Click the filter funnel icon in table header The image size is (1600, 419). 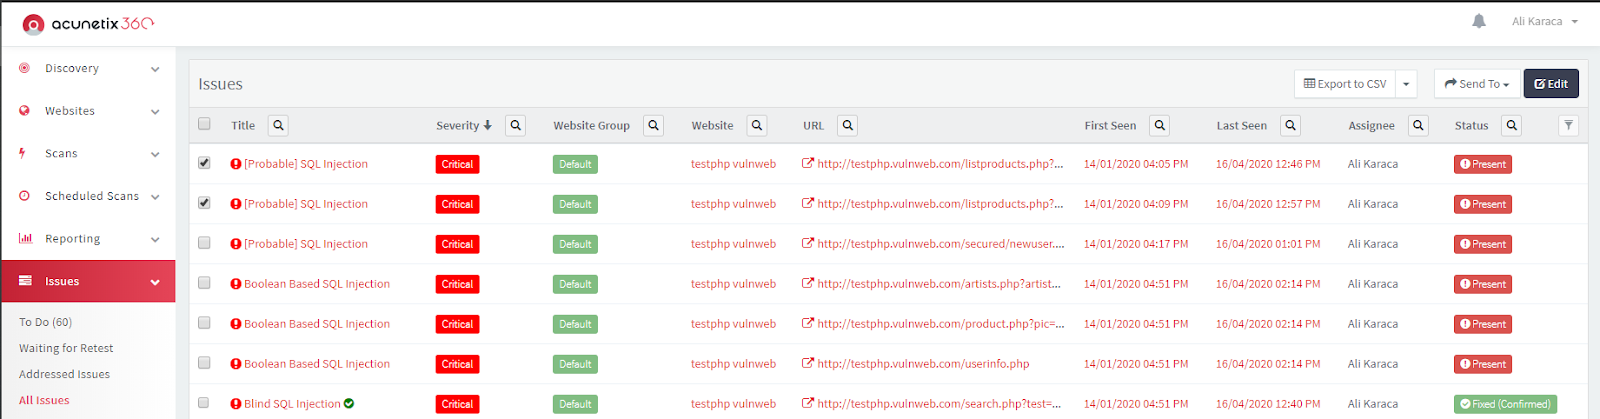[x=1568, y=125]
